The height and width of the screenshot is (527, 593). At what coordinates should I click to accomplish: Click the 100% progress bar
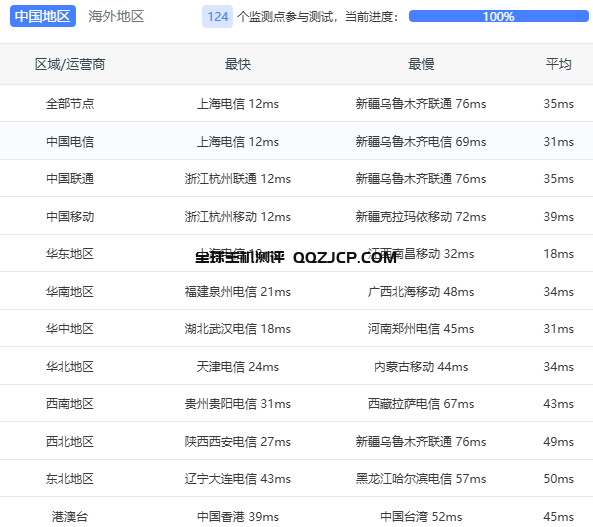coord(498,16)
